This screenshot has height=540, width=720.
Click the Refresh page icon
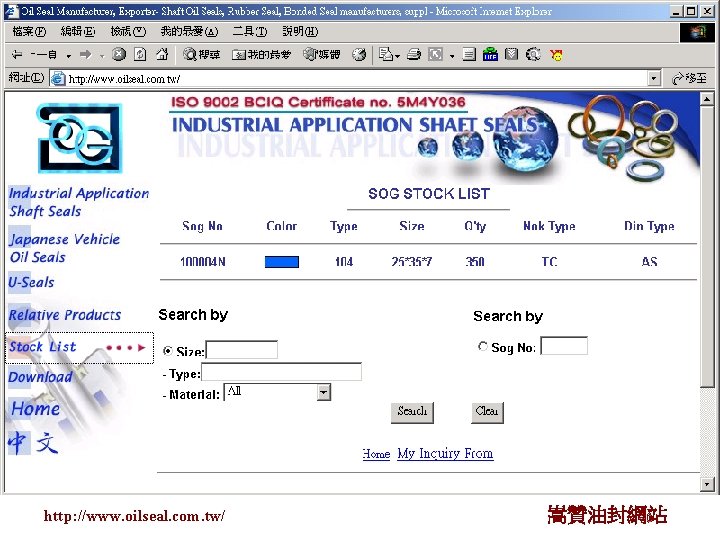[140, 55]
